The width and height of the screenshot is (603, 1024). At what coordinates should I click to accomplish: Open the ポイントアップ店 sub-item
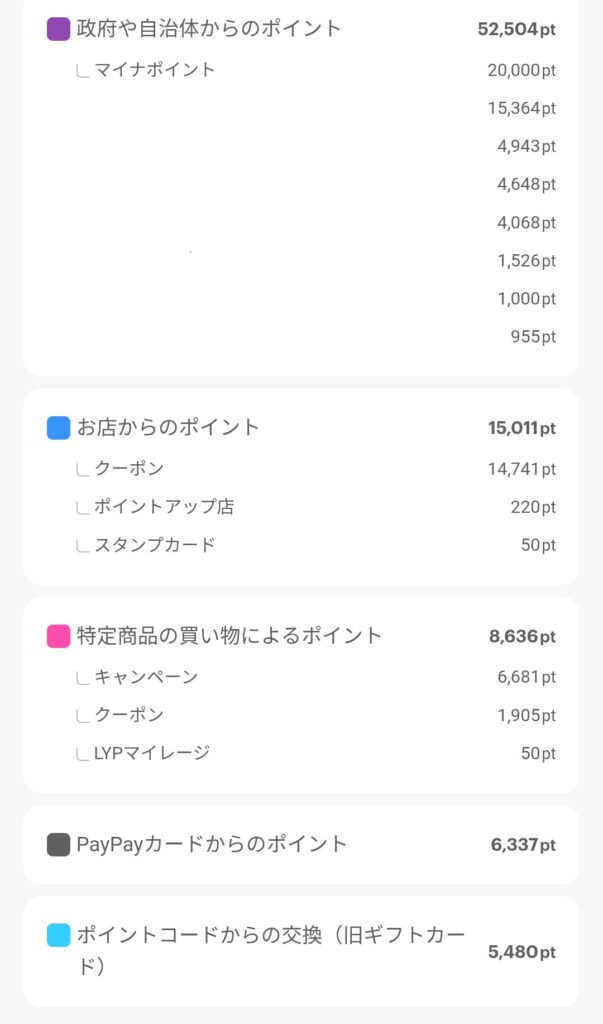point(164,507)
